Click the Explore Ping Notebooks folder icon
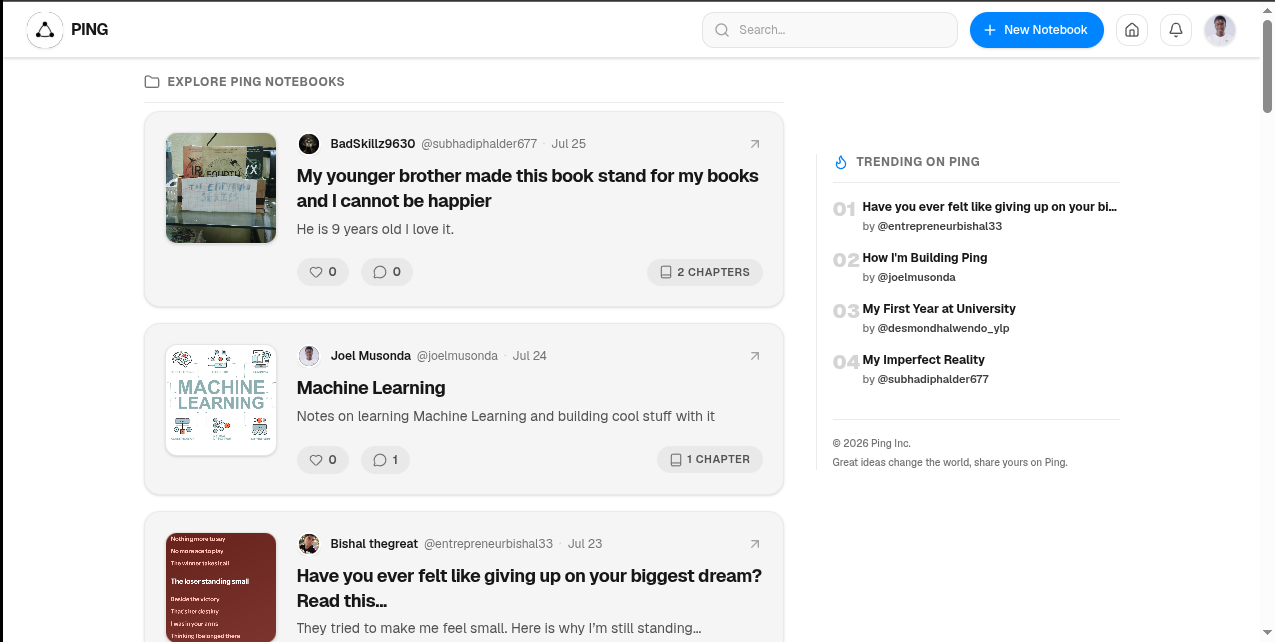The width and height of the screenshot is (1275, 642). tap(152, 82)
